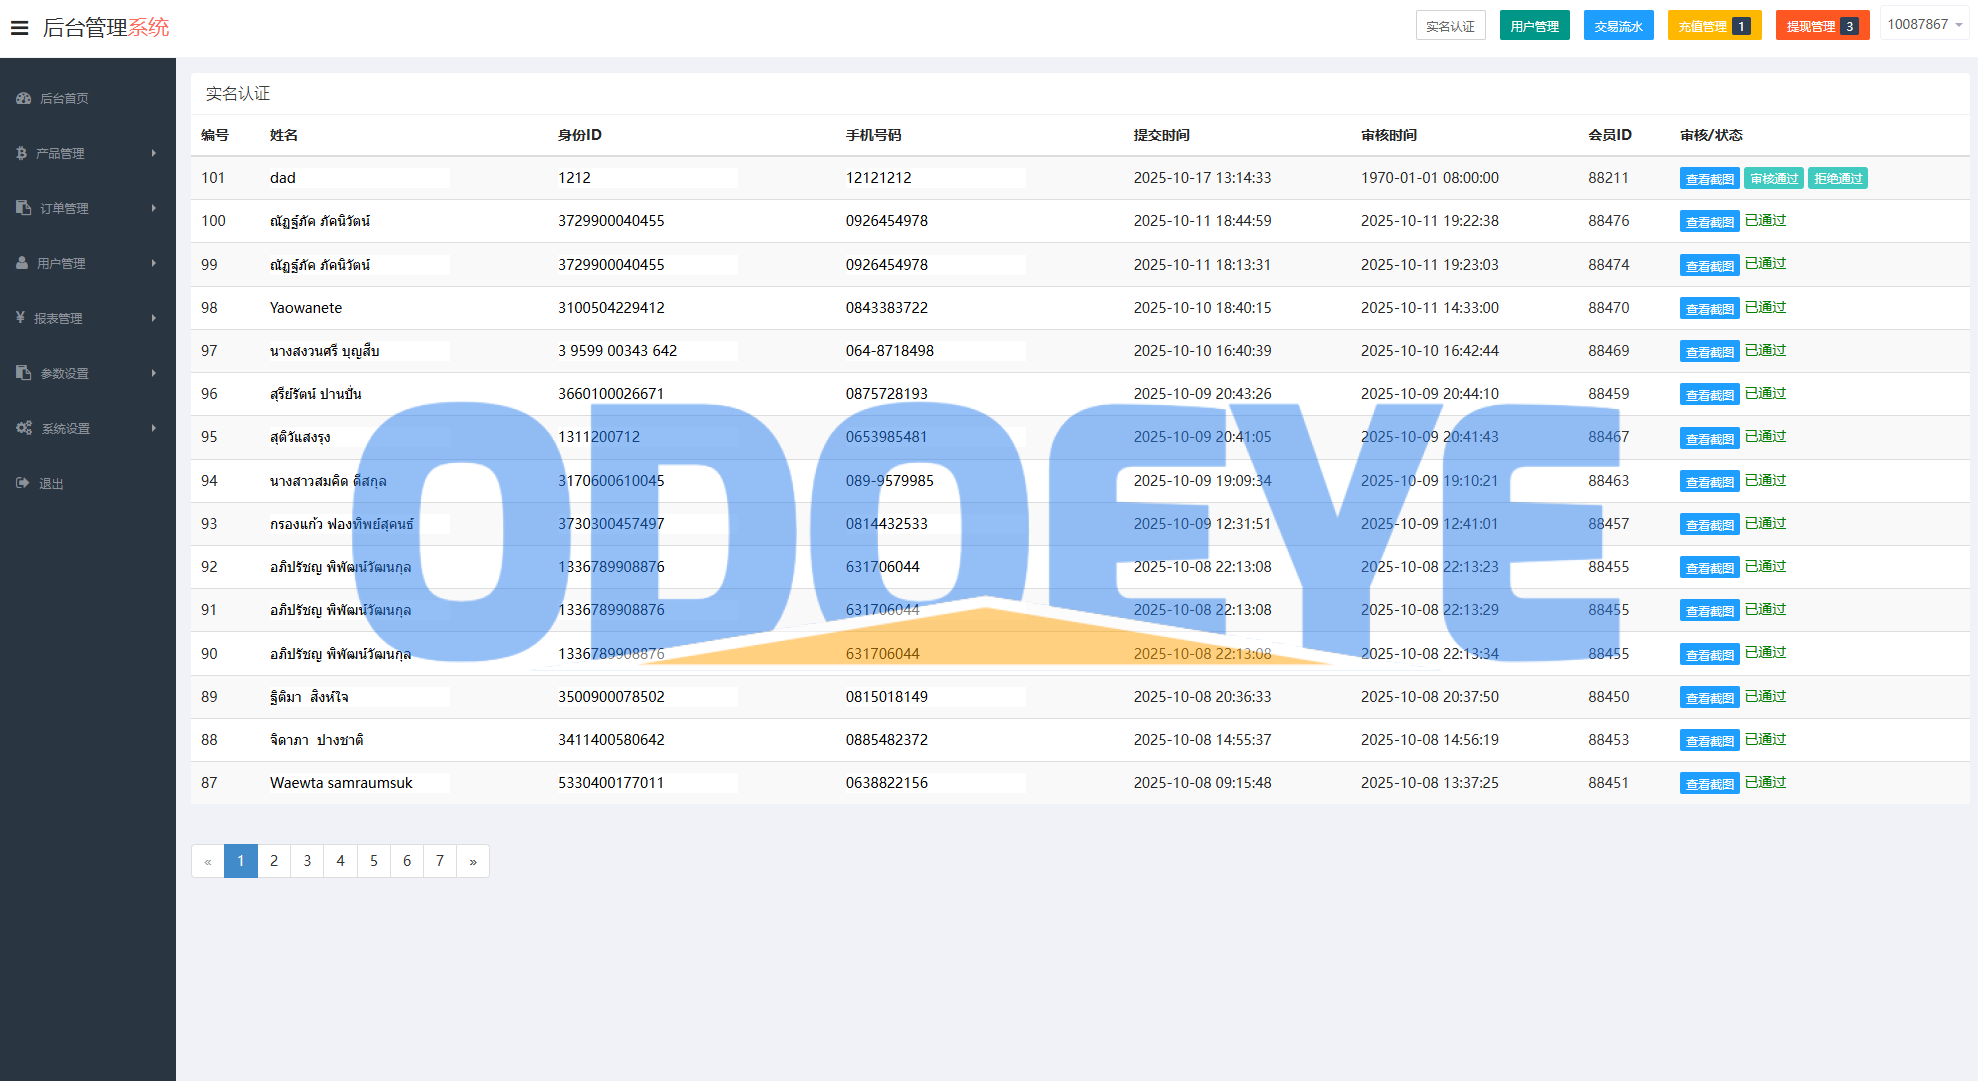The height and width of the screenshot is (1081, 1978).
Task: Open the 交易流水 top button
Action: pos(1618,26)
